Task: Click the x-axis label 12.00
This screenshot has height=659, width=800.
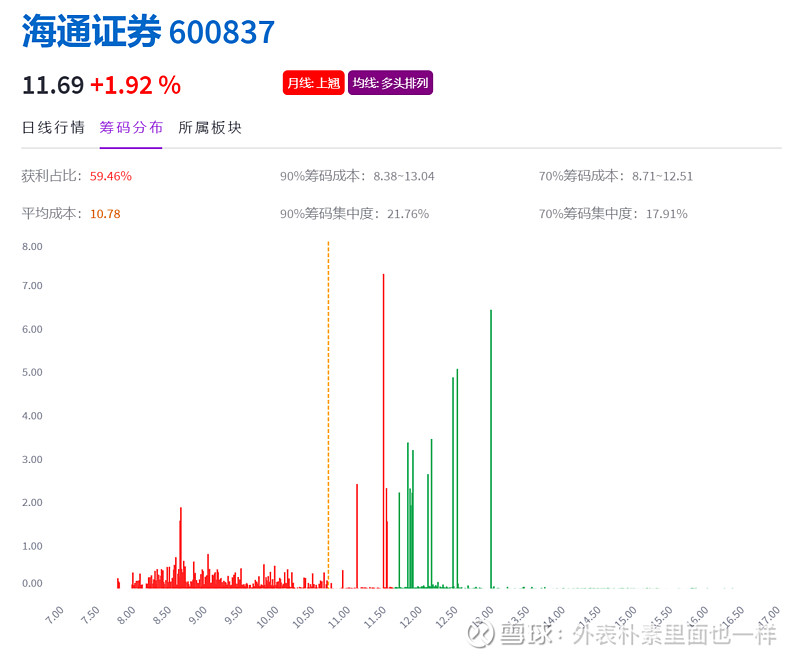Action: (411, 617)
